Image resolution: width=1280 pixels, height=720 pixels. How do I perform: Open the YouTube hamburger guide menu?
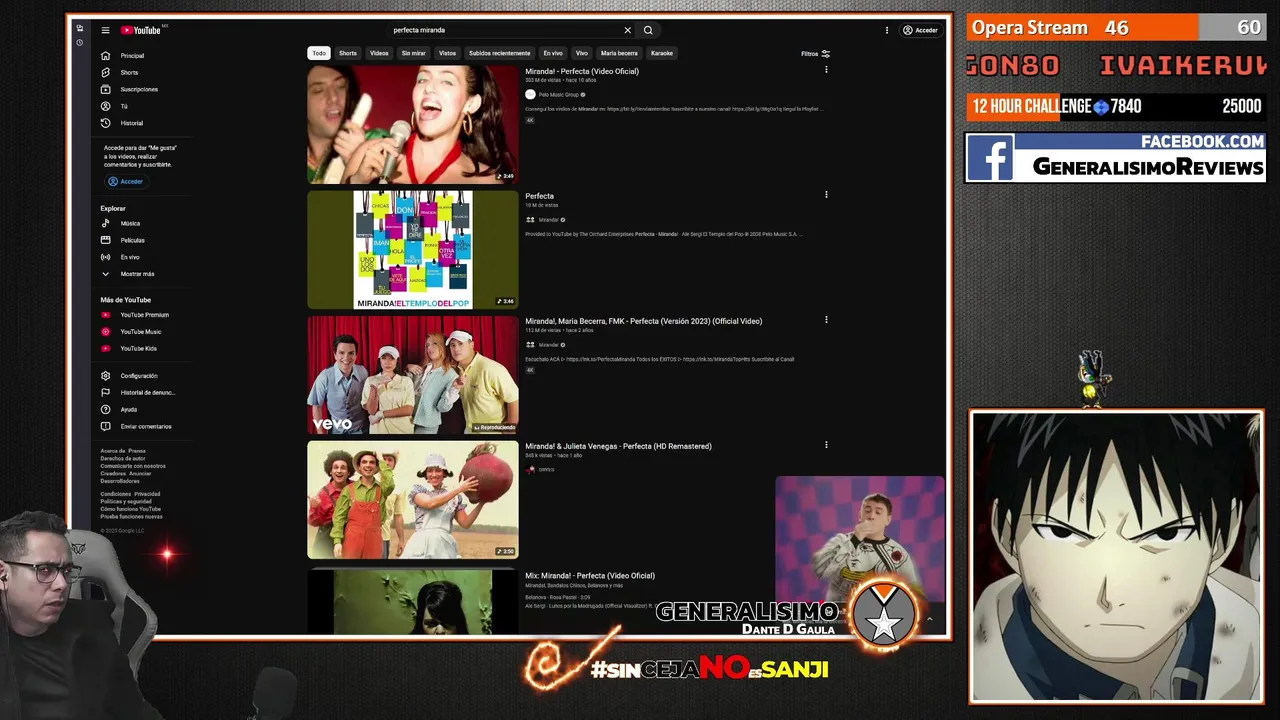tap(105, 30)
